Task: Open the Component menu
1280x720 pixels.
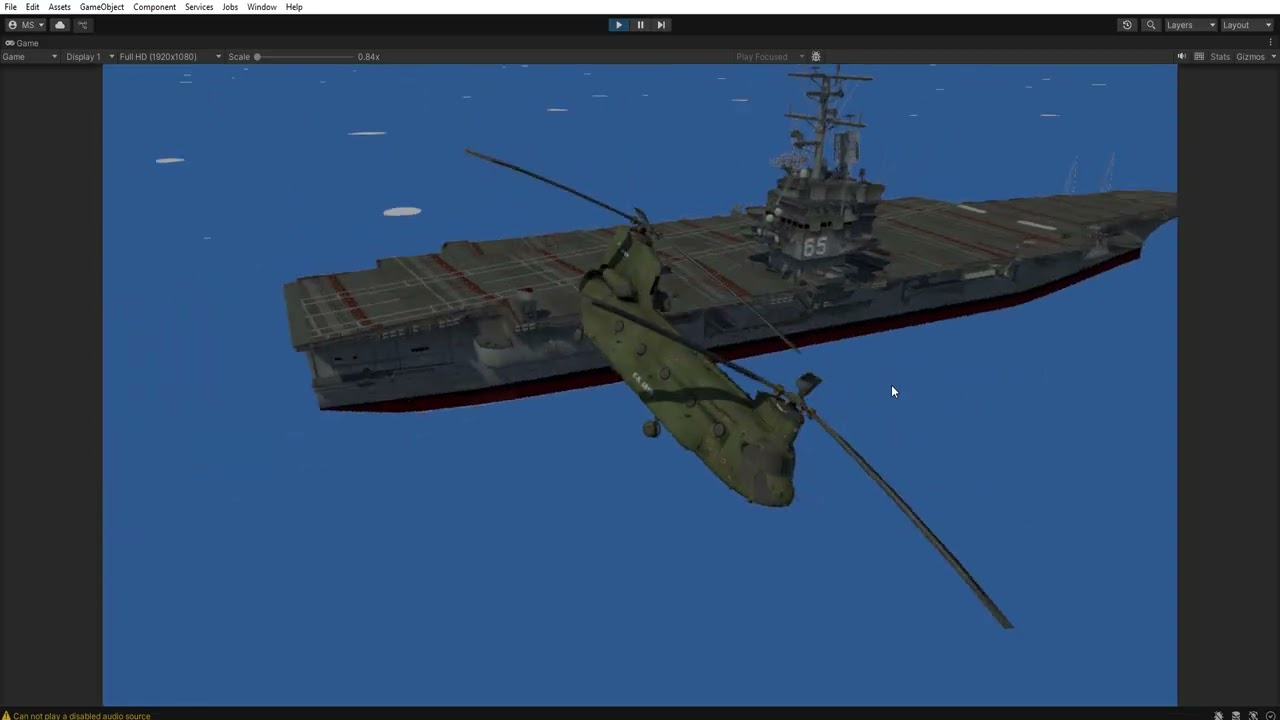Action: (154, 7)
